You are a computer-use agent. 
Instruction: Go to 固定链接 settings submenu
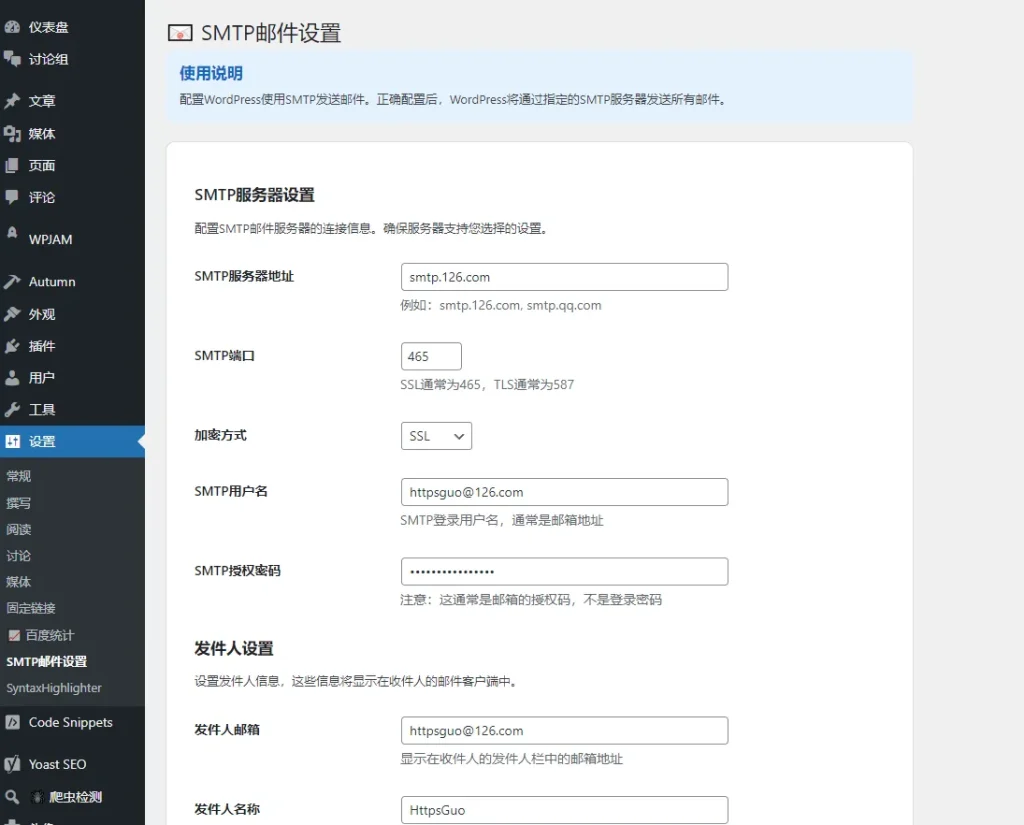point(31,608)
